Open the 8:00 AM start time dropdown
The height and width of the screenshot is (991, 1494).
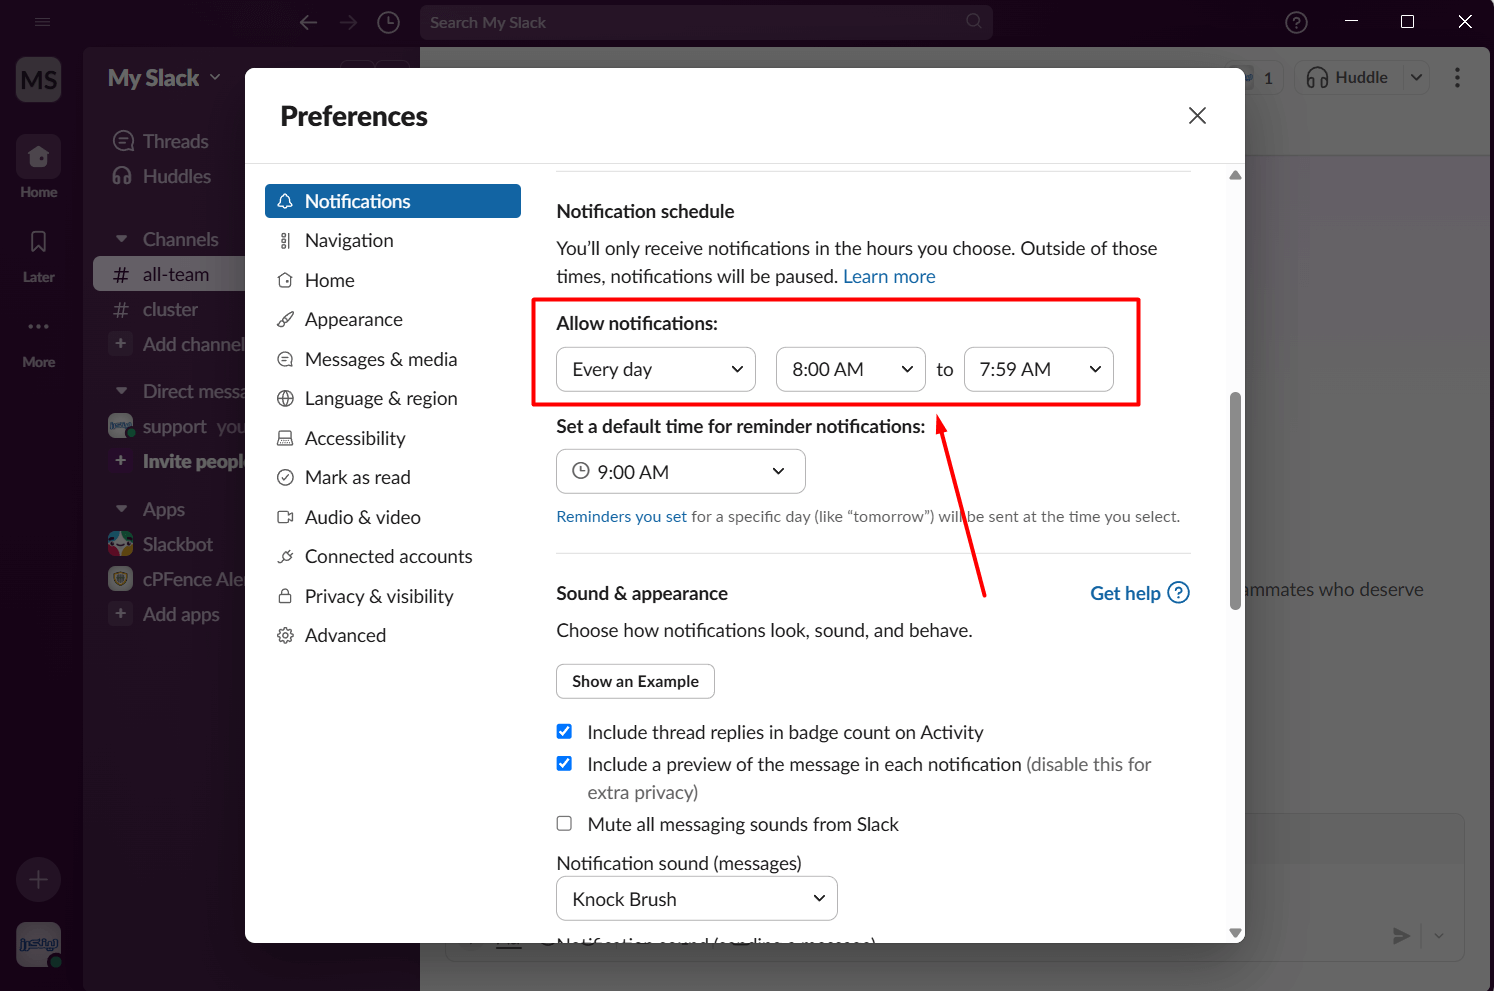851,370
